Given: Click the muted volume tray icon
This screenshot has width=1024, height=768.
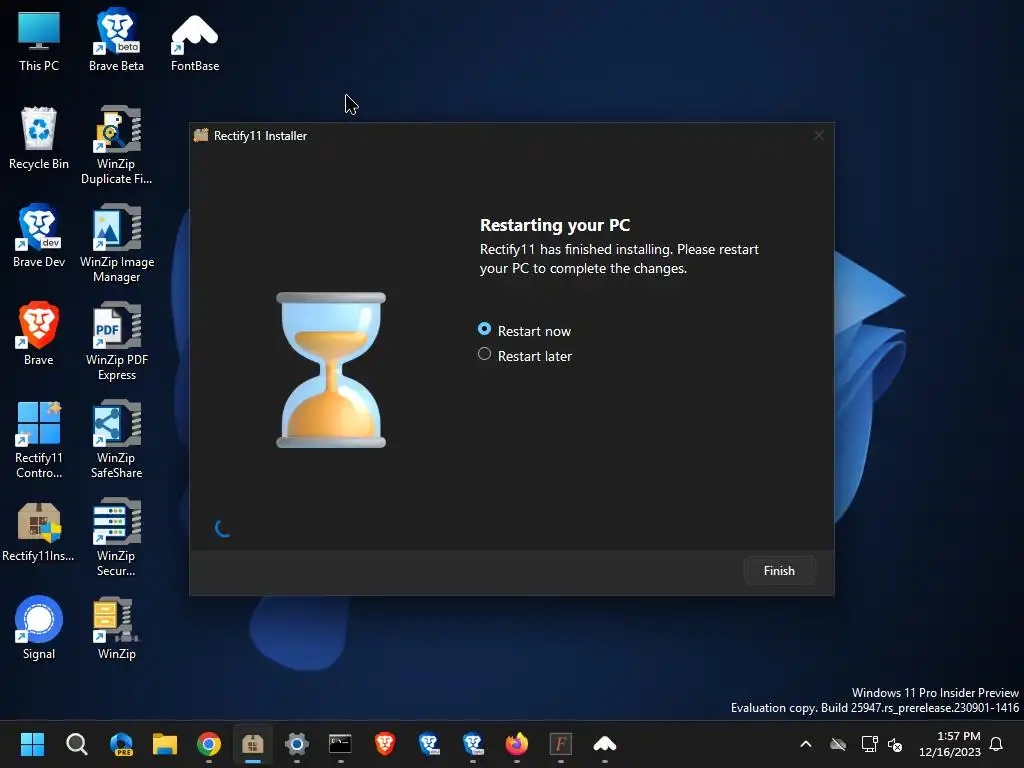Looking at the screenshot, I should pos(895,744).
